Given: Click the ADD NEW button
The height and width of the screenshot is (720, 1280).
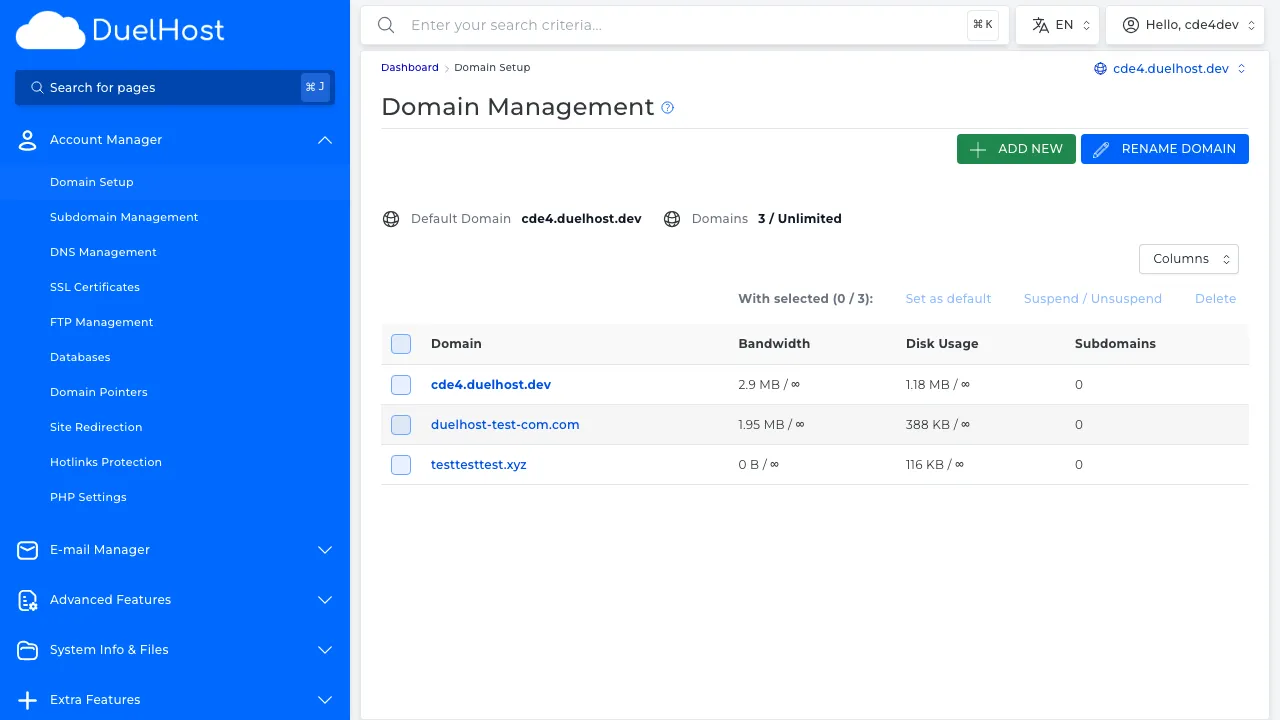Looking at the screenshot, I should (x=1016, y=148).
